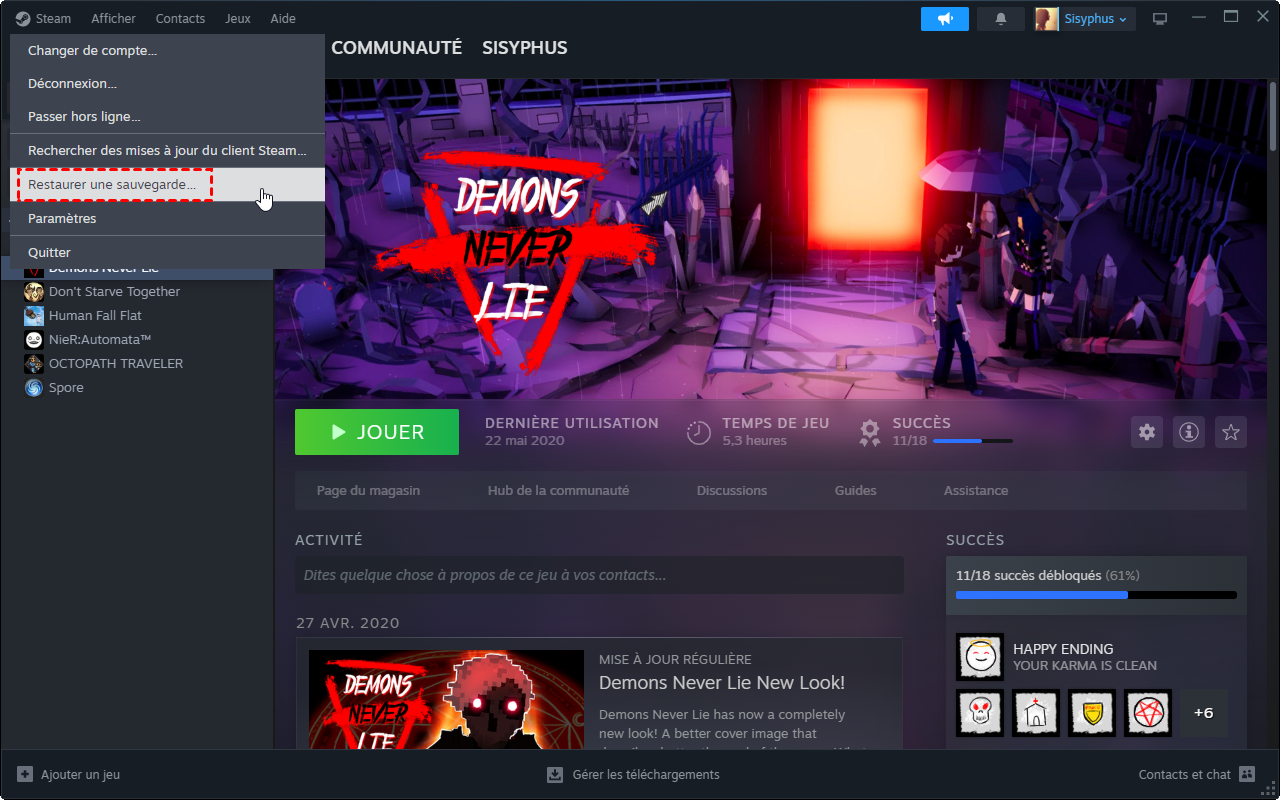Go to the COMMUNAUTÉ section
1280x800 pixels.
coord(396,48)
